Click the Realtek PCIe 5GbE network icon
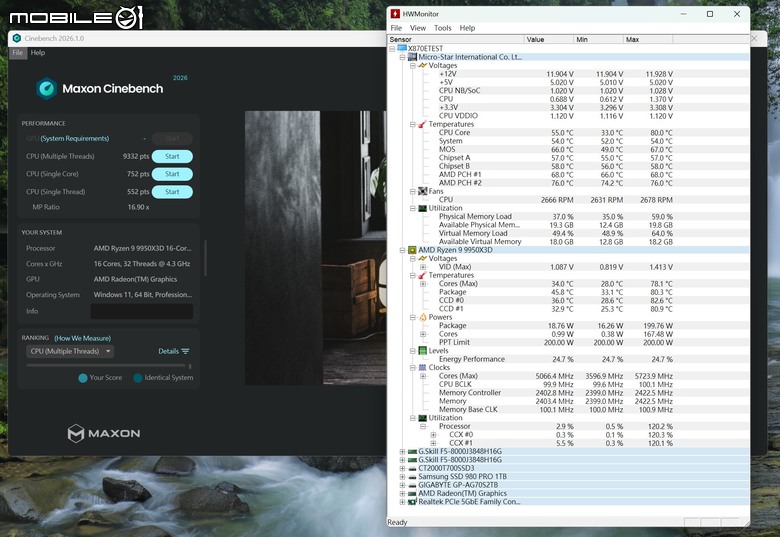The height and width of the screenshot is (537, 780). point(412,502)
